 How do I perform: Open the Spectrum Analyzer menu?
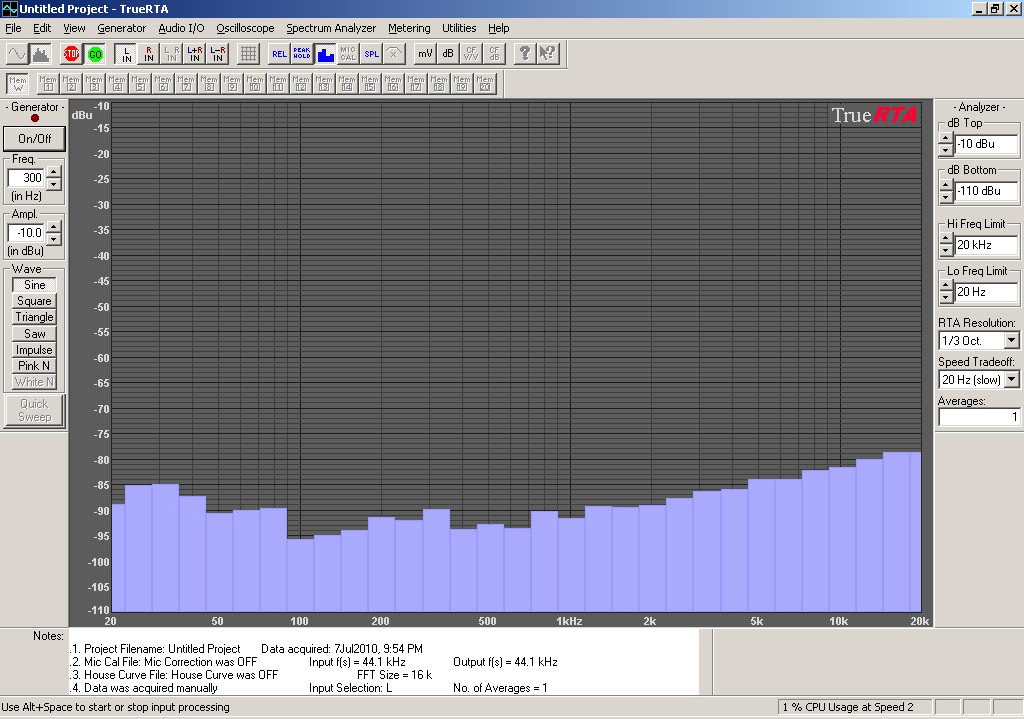point(331,28)
